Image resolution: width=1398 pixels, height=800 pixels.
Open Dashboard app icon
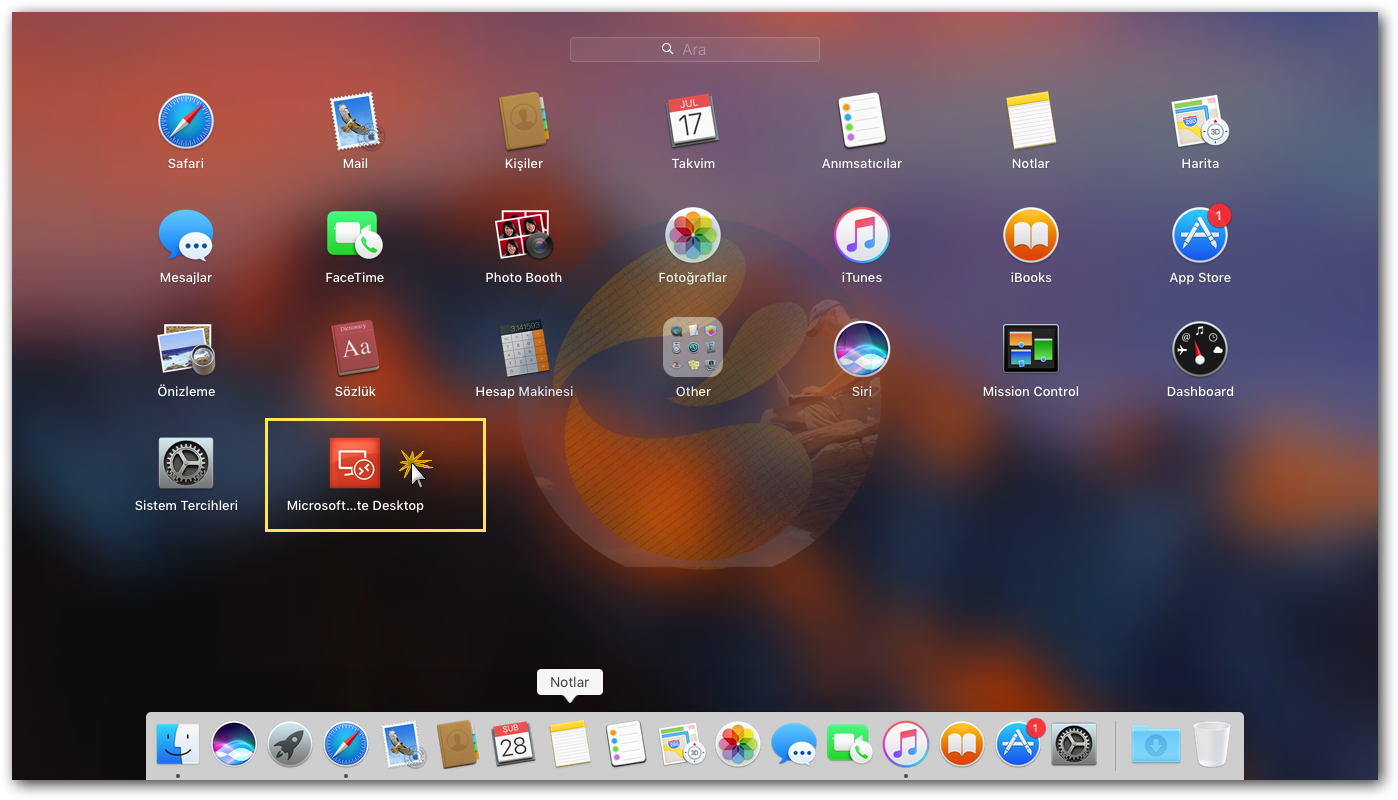coord(1200,350)
